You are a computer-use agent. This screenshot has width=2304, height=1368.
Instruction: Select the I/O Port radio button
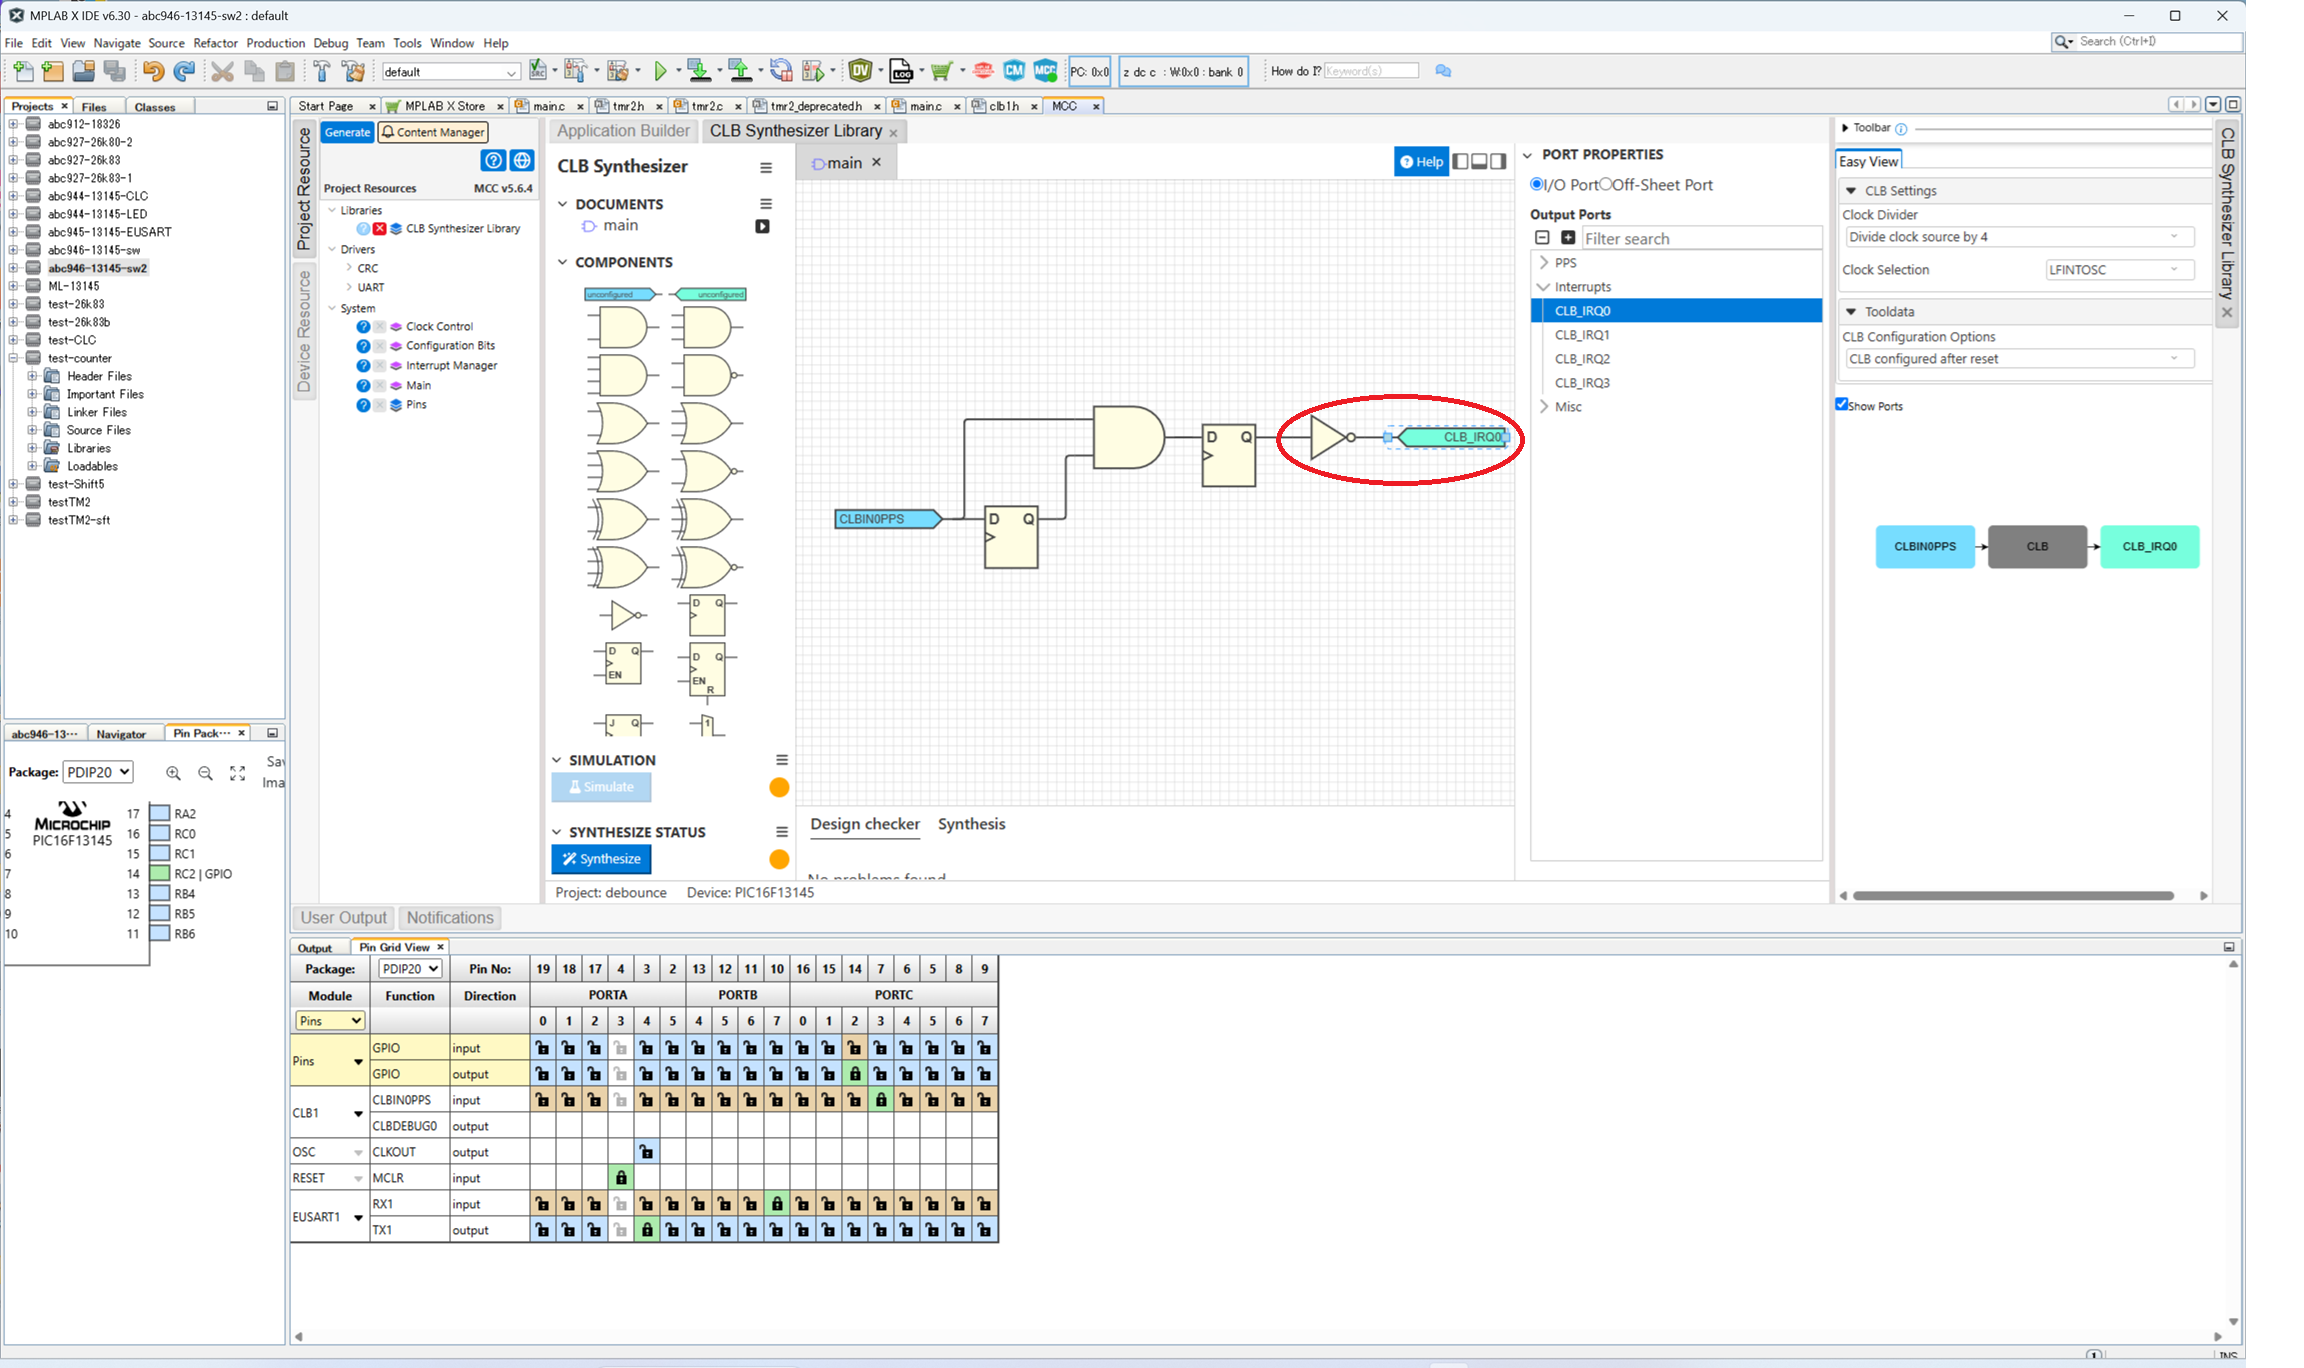point(1537,185)
